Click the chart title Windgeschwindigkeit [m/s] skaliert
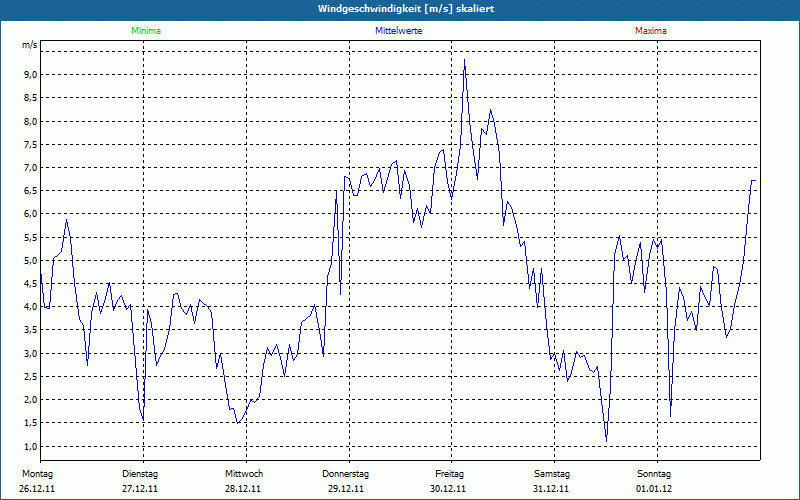Screen dimensions: 800x500 point(406,9)
